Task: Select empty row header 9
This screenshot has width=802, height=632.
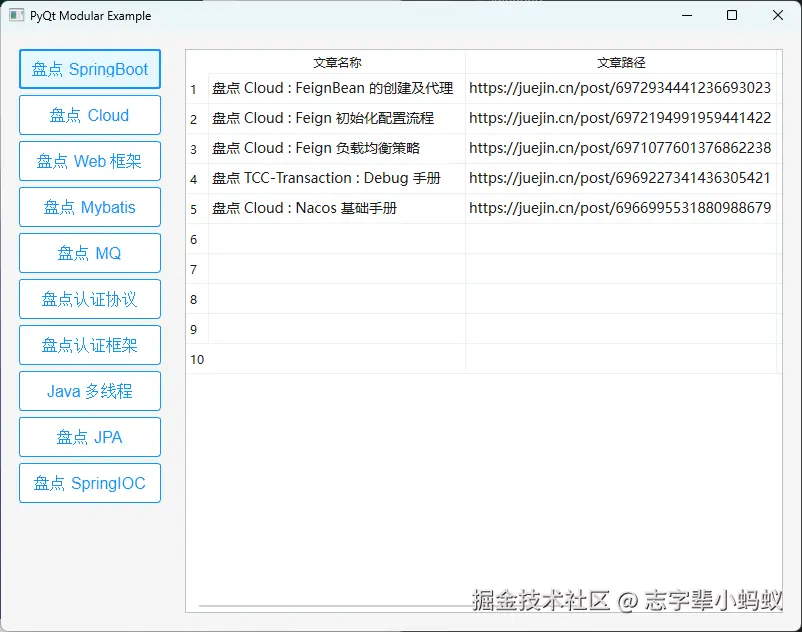Action: click(x=197, y=329)
